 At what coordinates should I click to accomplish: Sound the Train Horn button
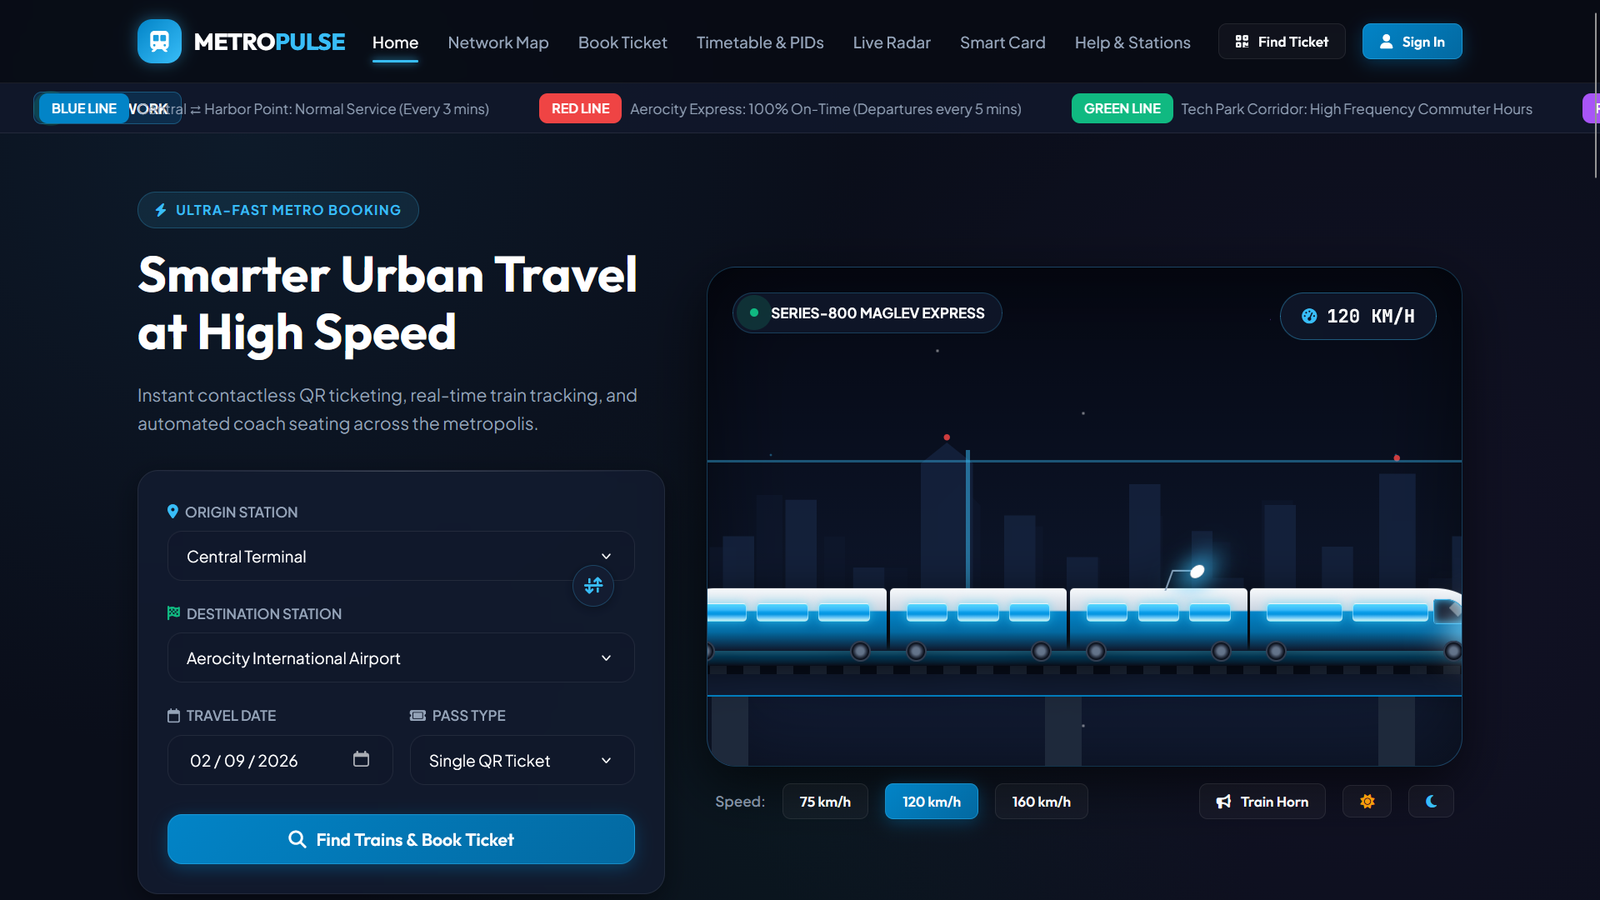click(x=1262, y=801)
